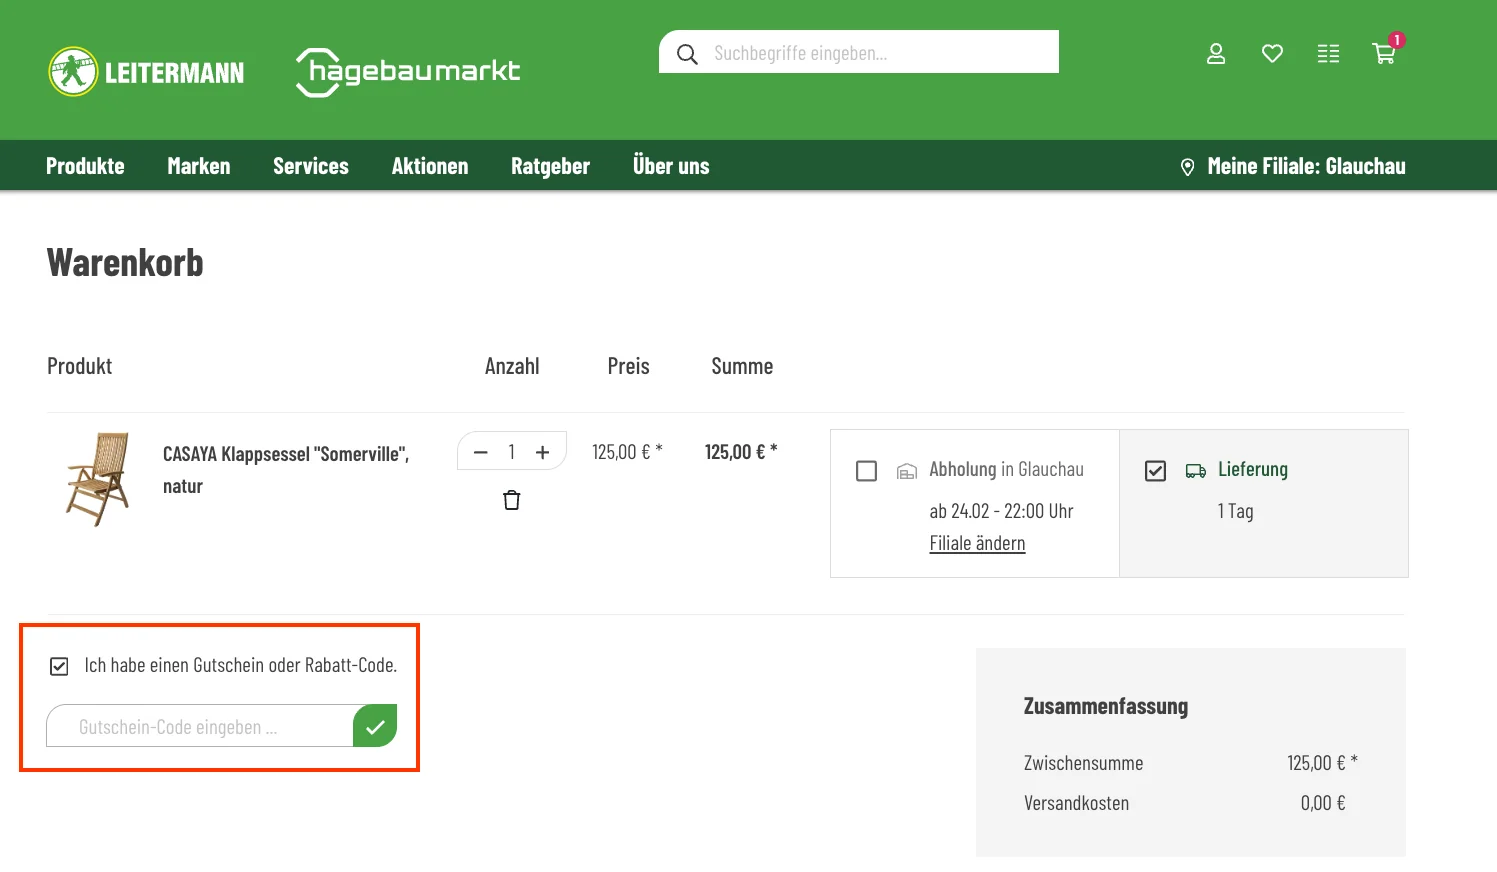Click the trash icon to remove the Klappsessel
Viewport: 1497px width, 872px height.
(x=511, y=499)
